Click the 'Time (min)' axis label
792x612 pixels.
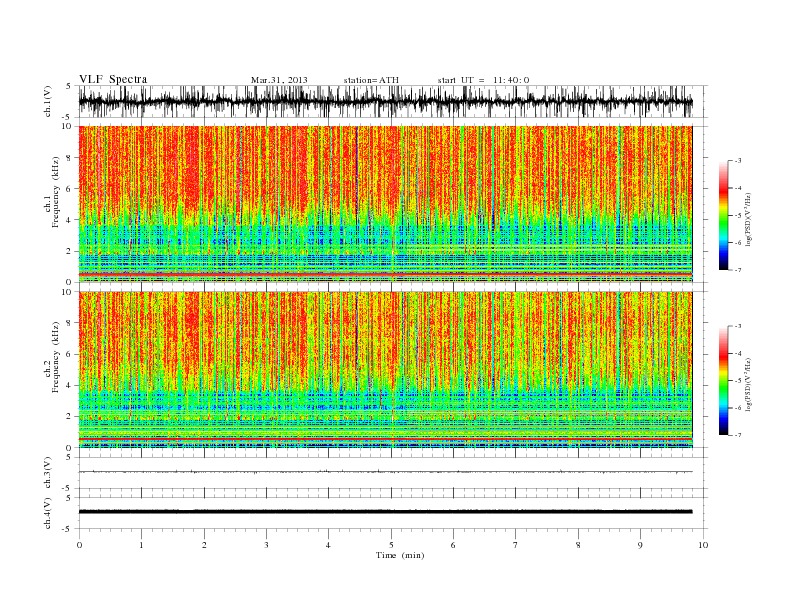400,555
